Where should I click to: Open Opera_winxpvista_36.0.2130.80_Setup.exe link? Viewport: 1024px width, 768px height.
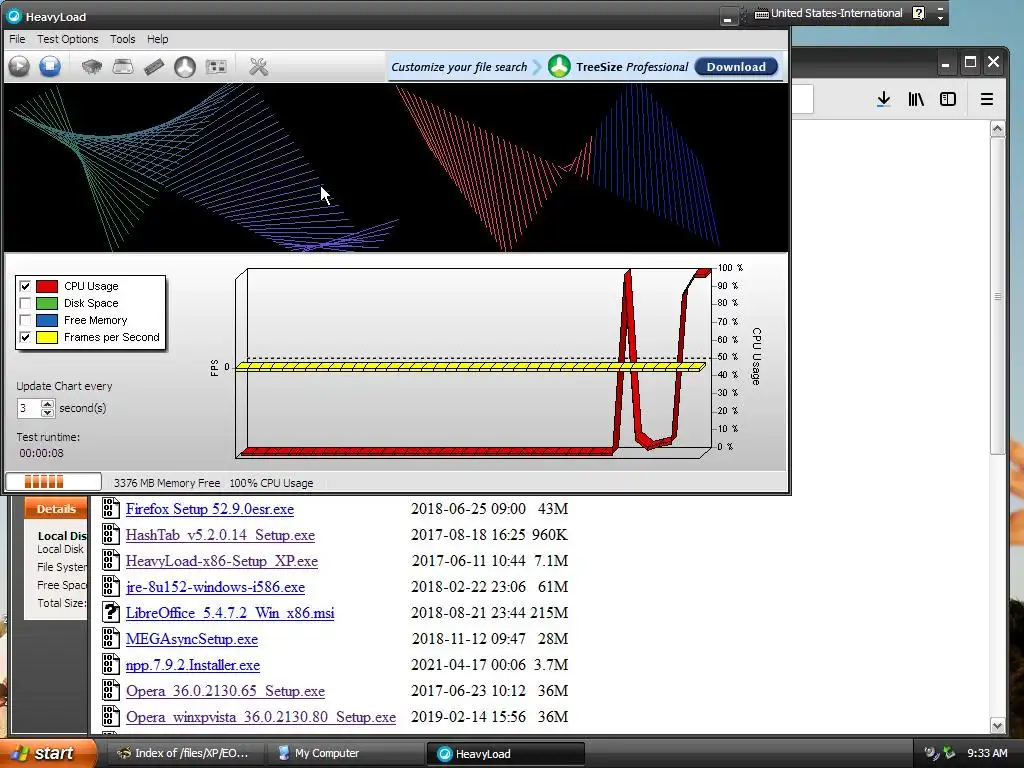click(261, 717)
